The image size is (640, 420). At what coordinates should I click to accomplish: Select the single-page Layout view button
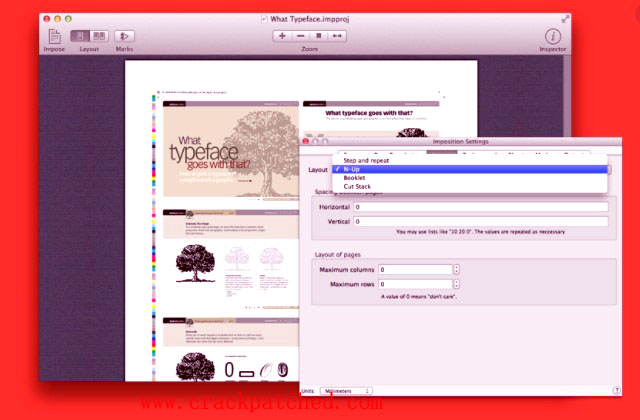tap(80, 36)
